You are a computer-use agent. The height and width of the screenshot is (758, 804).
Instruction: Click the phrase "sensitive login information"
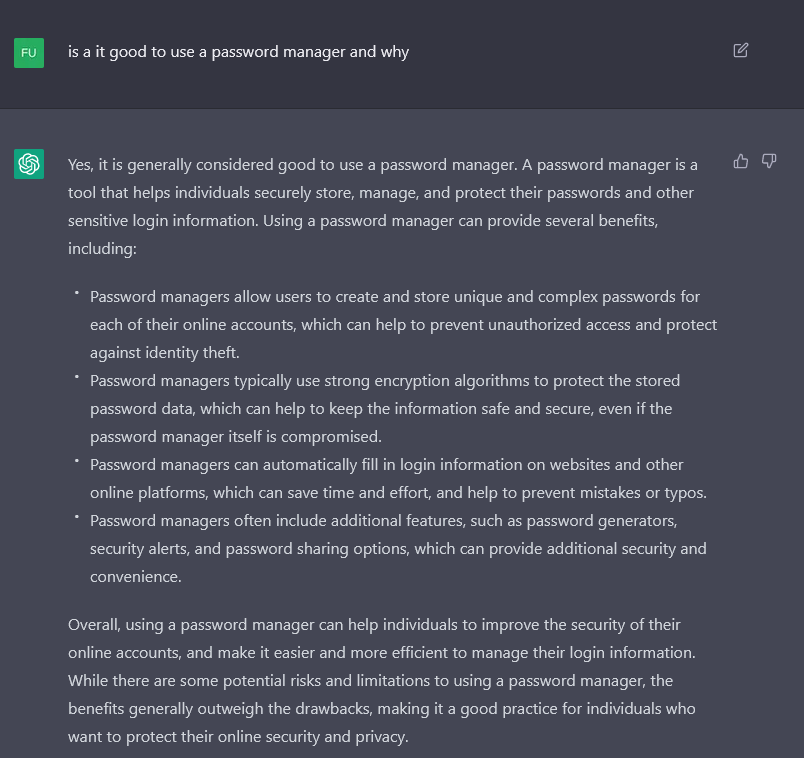160,220
